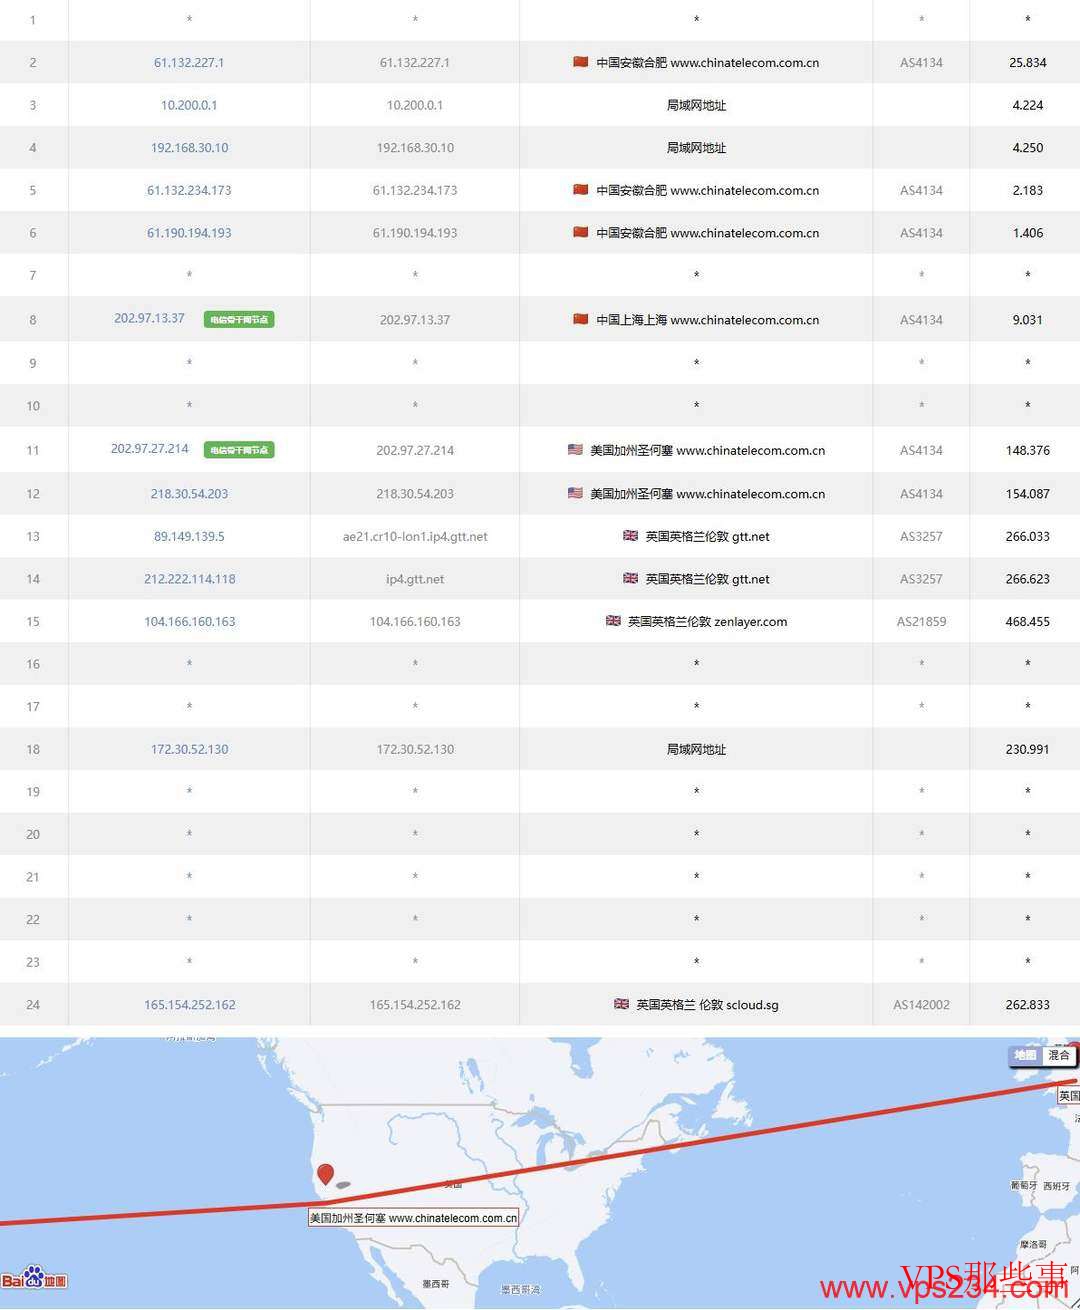Click the green backbone badge next to 202.97.27.214

pos(239,450)
